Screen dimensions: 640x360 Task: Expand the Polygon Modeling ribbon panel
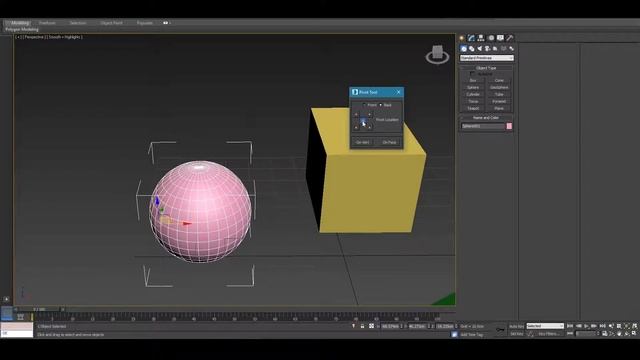[22, 29]
